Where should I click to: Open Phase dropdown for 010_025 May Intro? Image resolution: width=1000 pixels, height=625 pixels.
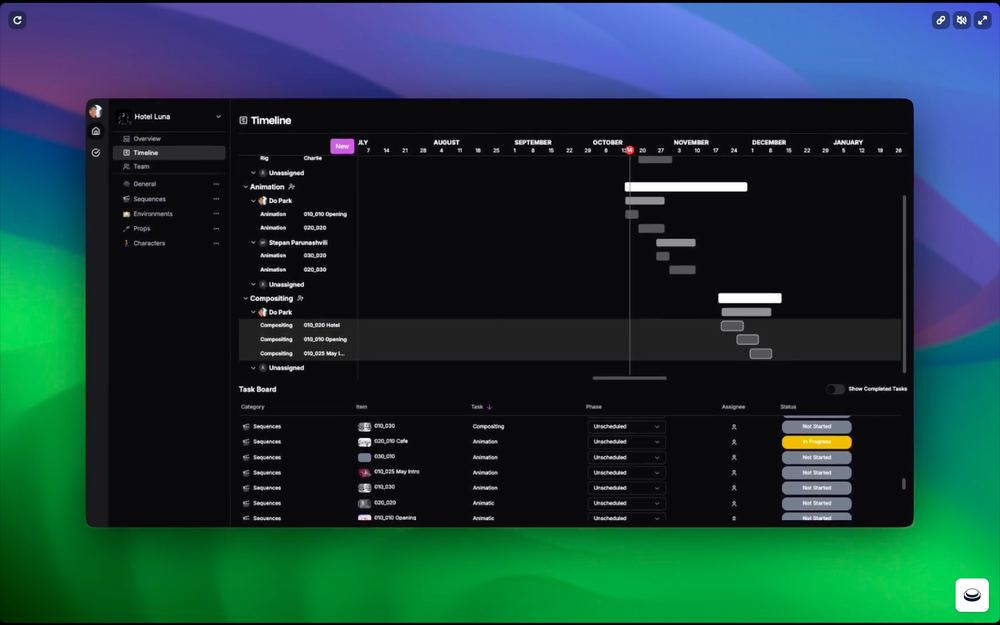[626, 473]
